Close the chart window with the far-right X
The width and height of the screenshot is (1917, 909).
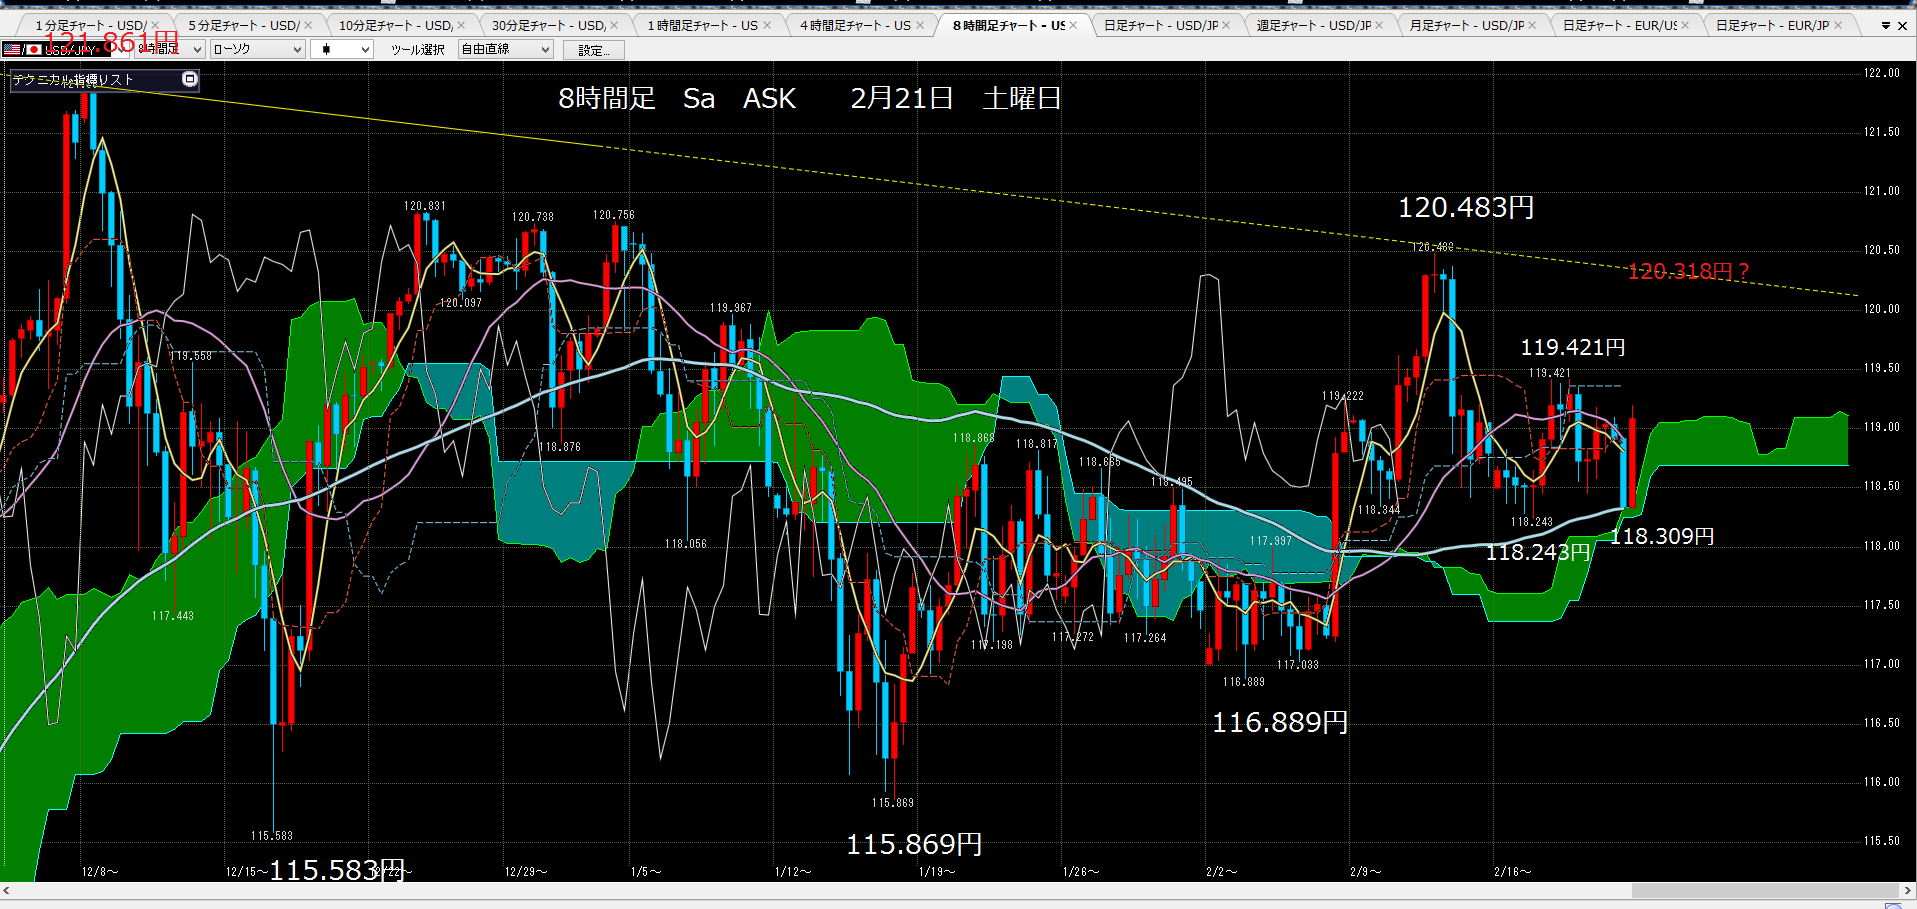pyautogui.click(x=1902, y=26)
